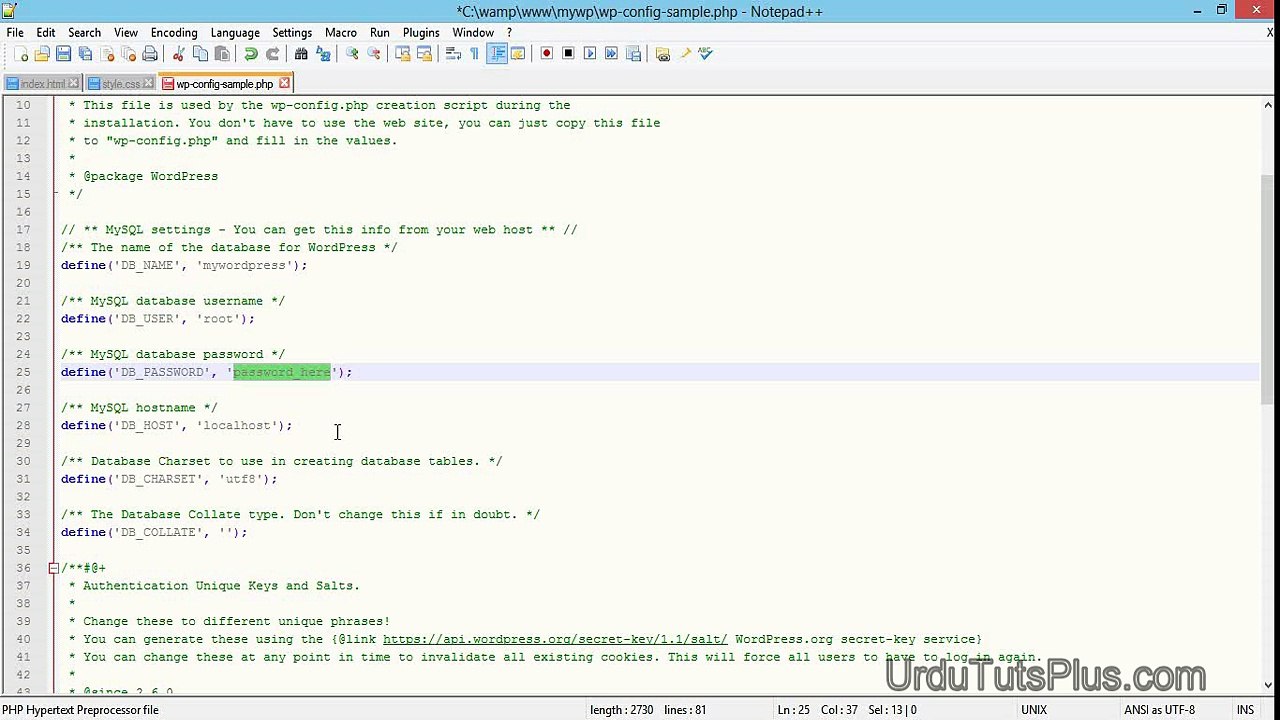Click the Zoom Out toolbar icon
Screen dimensions: 1280x720
tap(374, 53)
